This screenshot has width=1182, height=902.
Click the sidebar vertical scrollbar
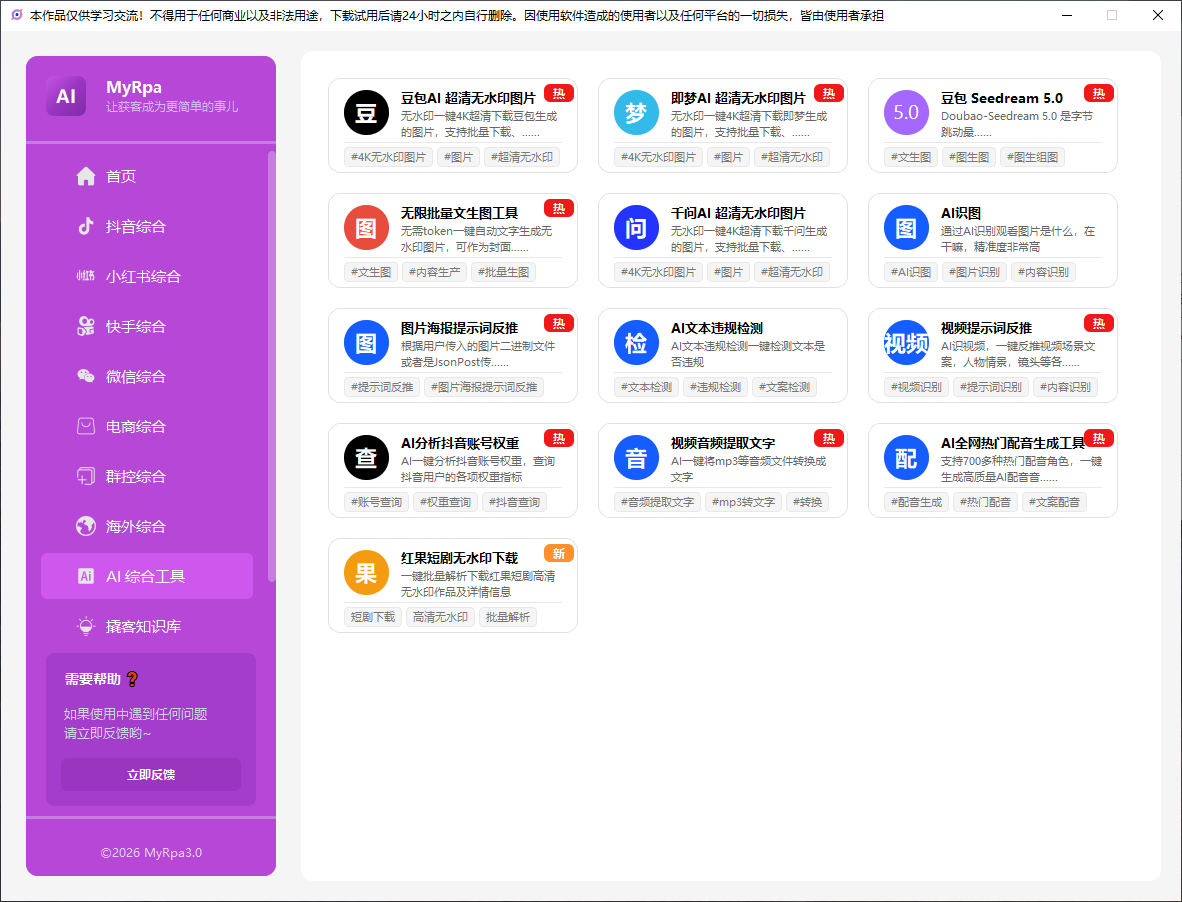[271, 366]
